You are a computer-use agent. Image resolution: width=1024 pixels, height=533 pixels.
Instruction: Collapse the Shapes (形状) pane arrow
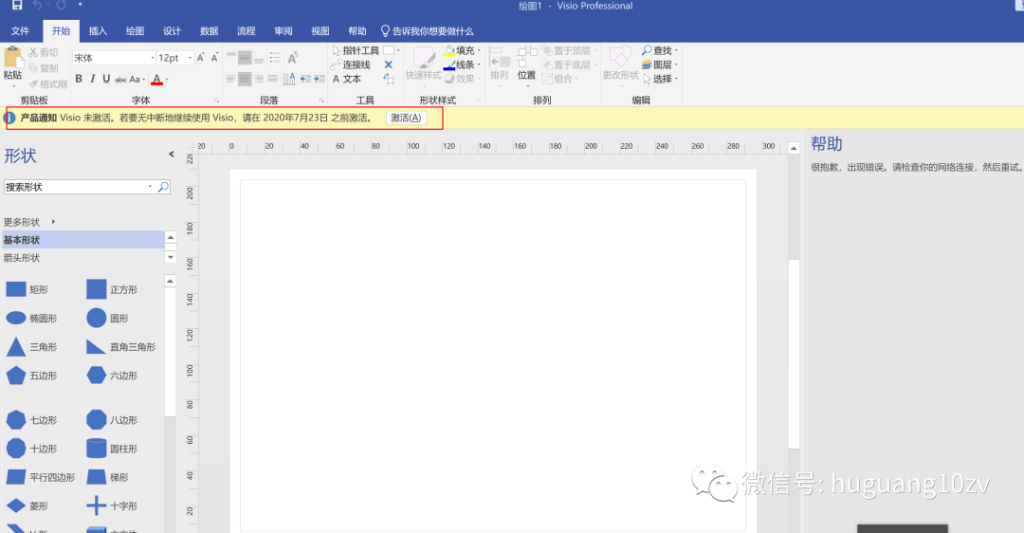[171, 154]
